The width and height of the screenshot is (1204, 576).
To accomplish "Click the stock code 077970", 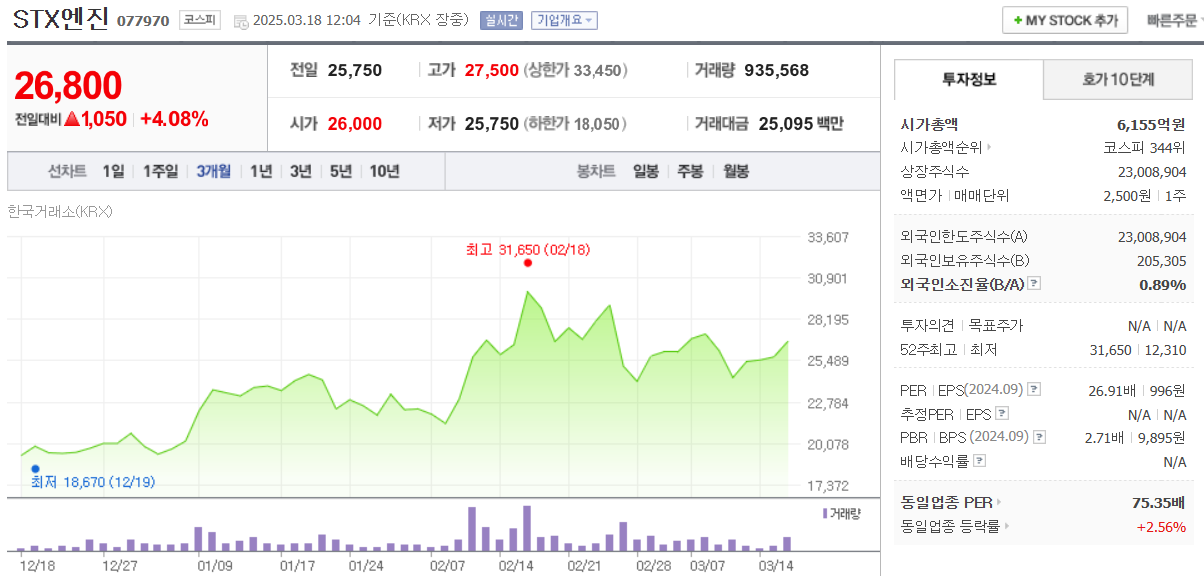I will 143,21.
